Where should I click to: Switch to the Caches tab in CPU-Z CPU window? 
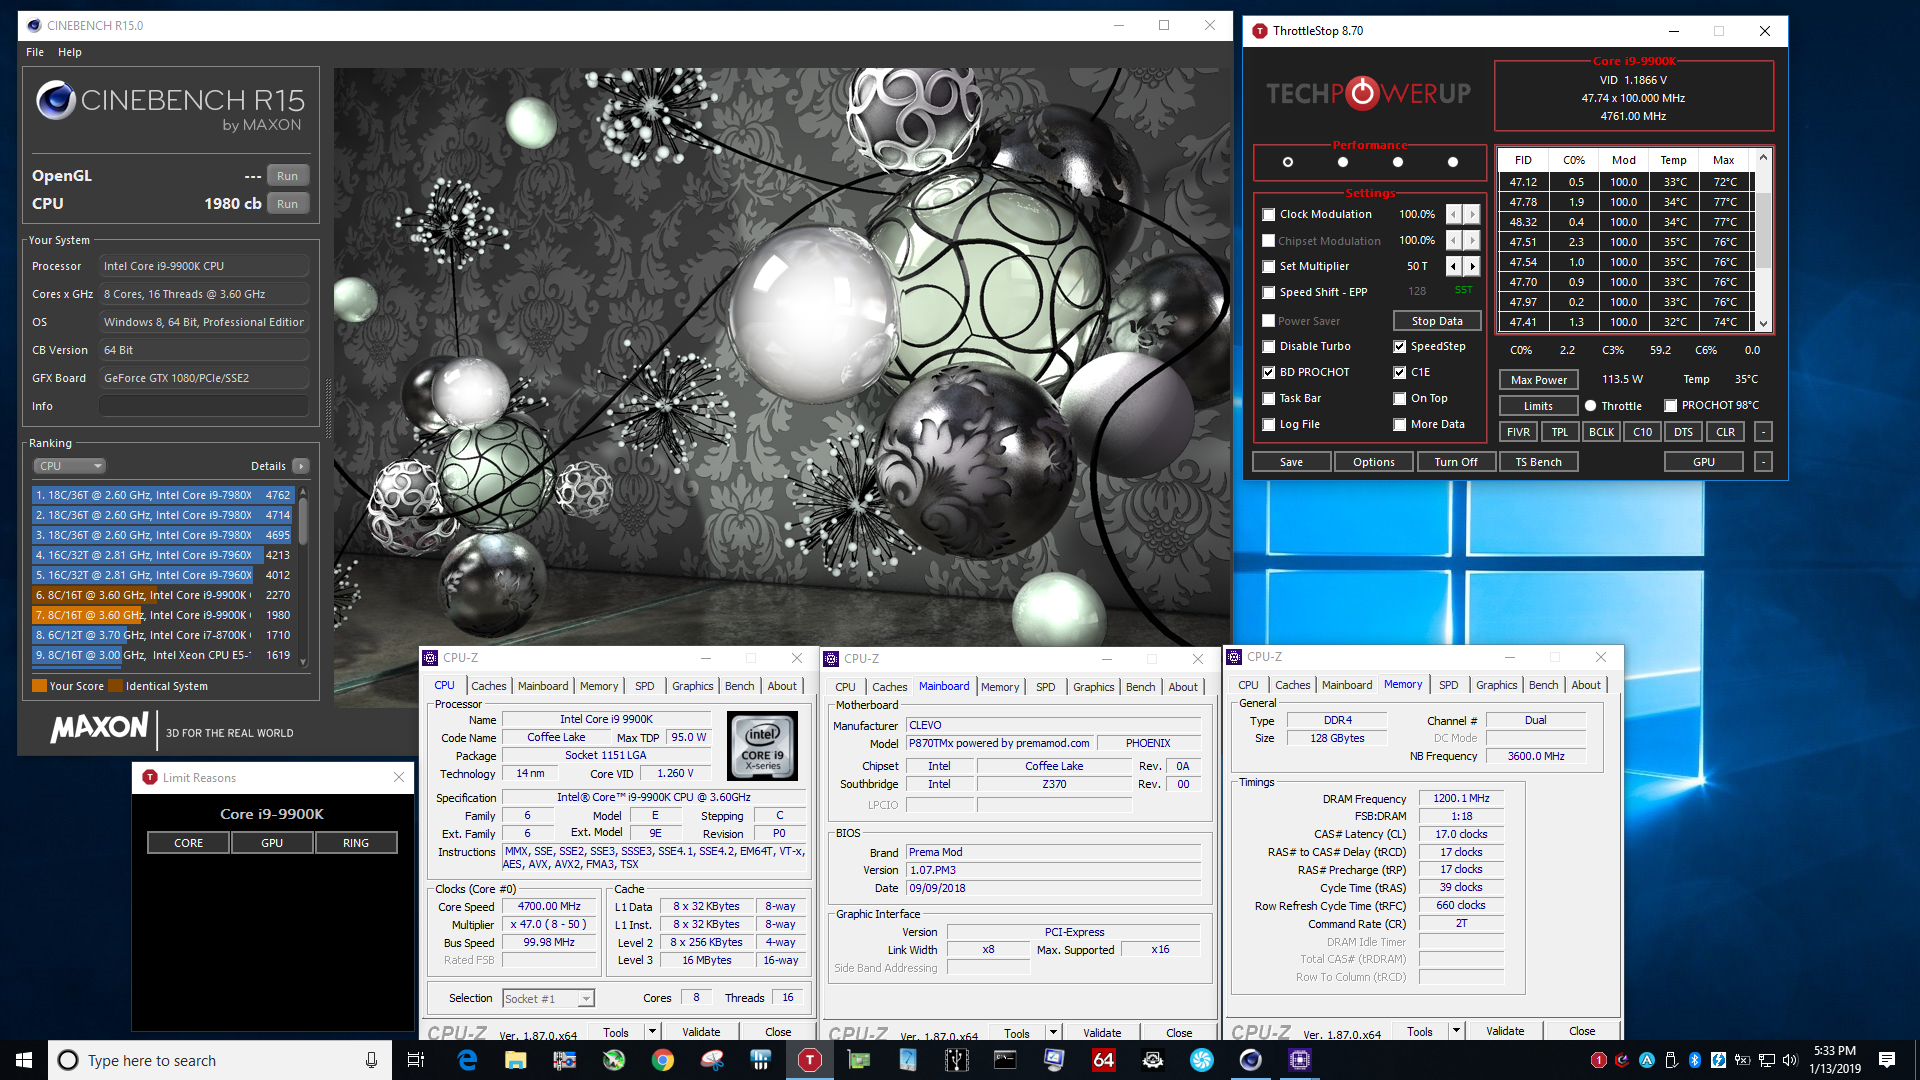click(x=489, y=686)
